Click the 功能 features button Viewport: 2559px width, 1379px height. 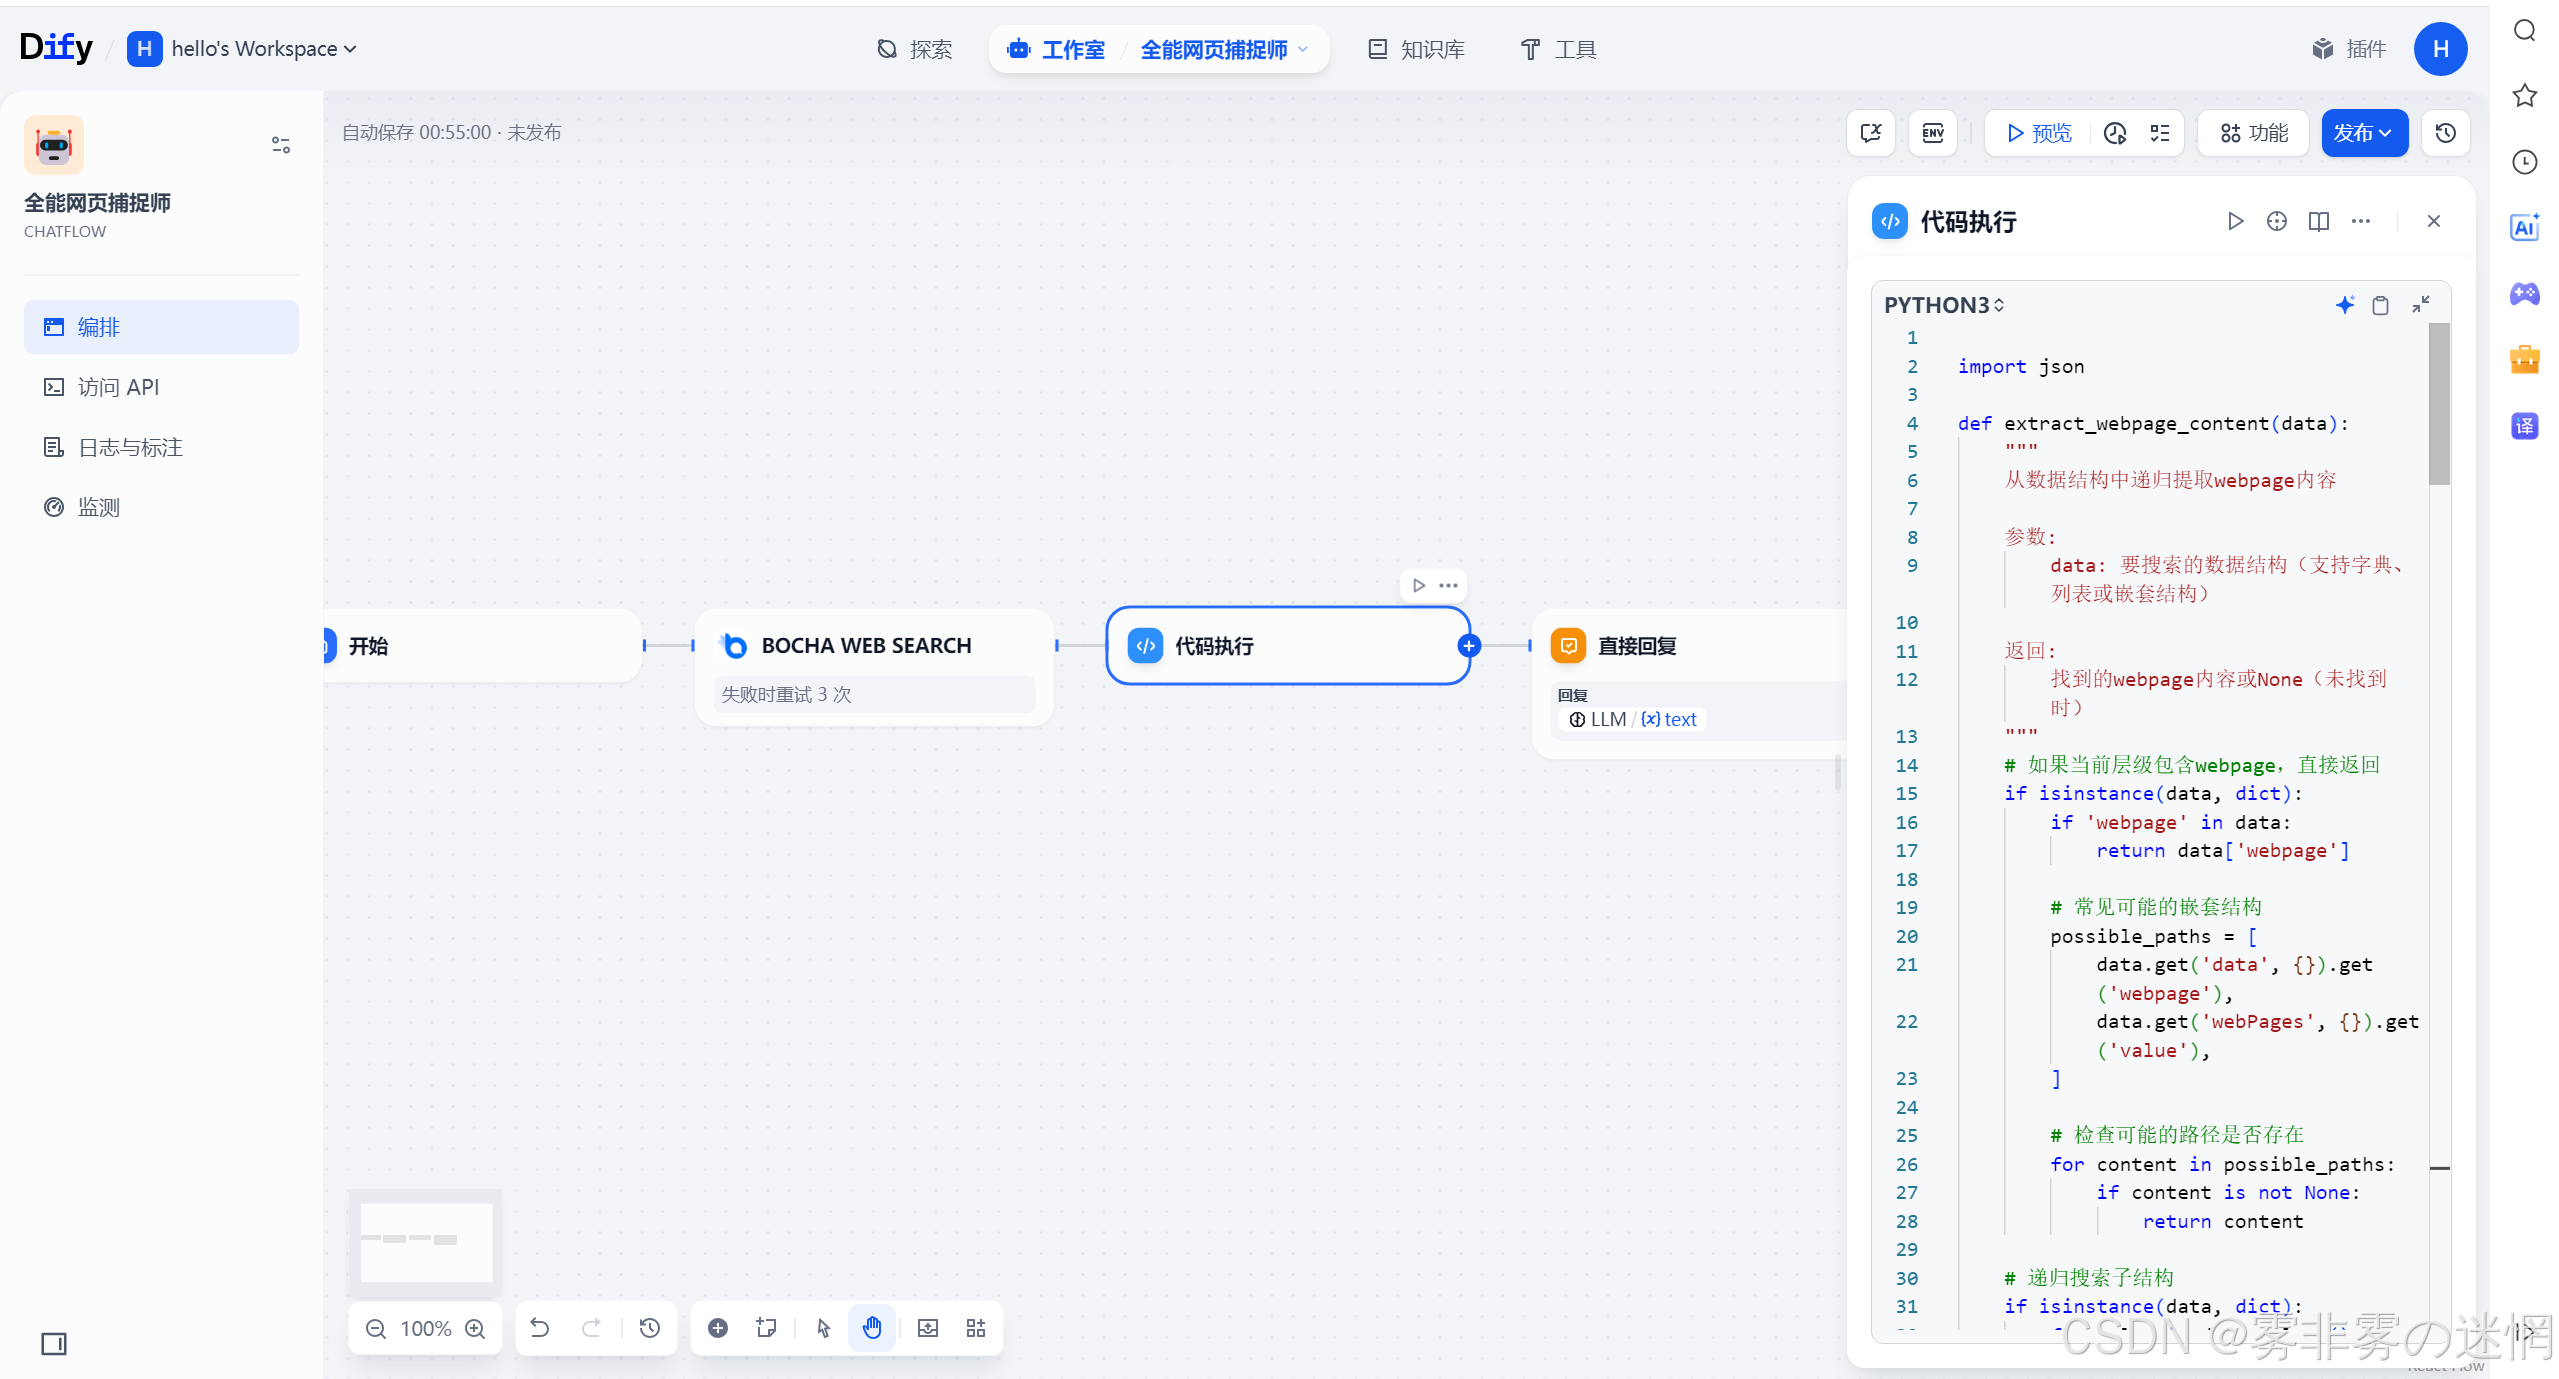[2253, 133]
